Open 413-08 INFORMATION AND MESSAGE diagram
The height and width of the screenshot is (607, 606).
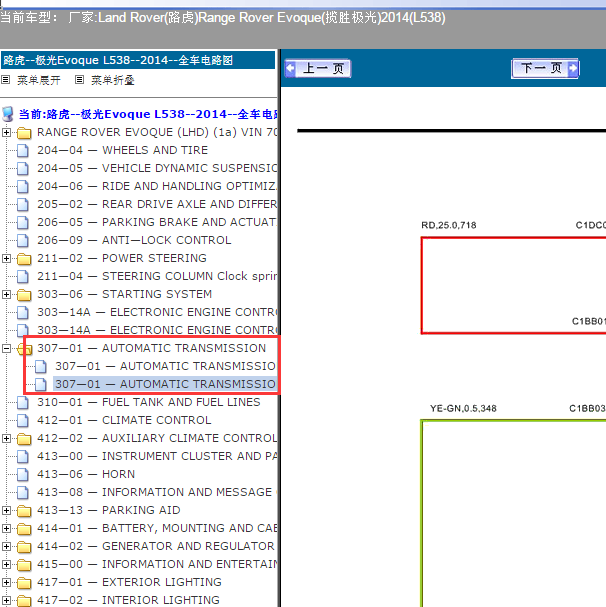tap(157, 492)
